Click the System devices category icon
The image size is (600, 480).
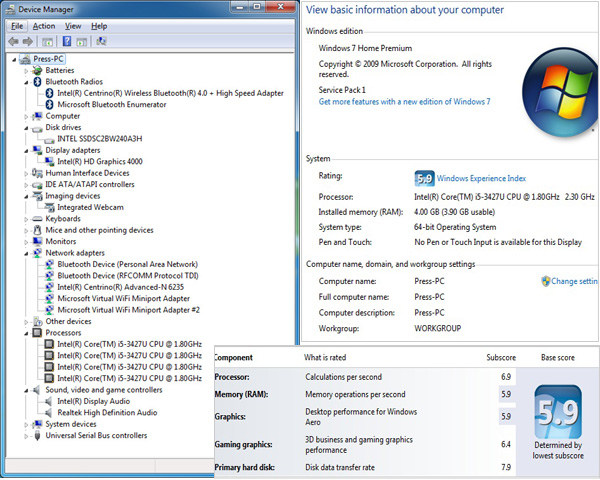[37, 424]
